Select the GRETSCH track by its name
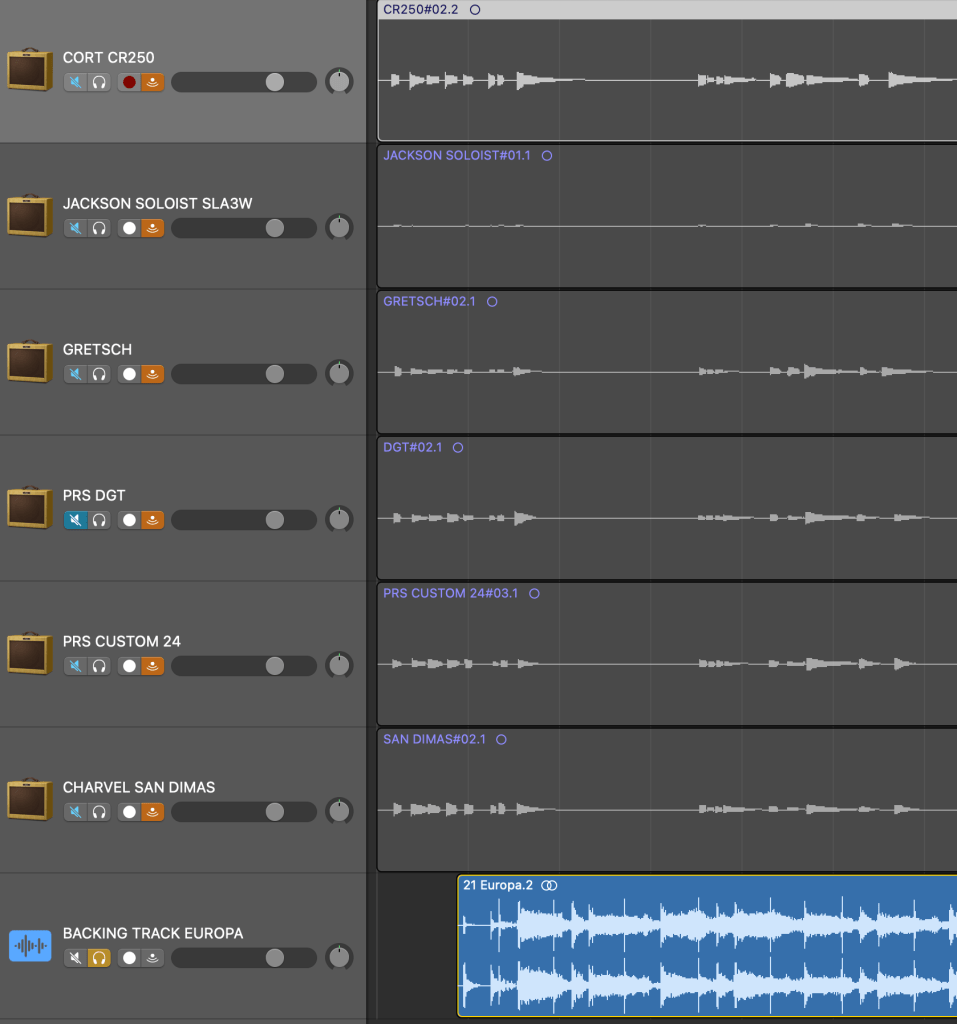Viewport: 957px width, 1024px height. 97,350
